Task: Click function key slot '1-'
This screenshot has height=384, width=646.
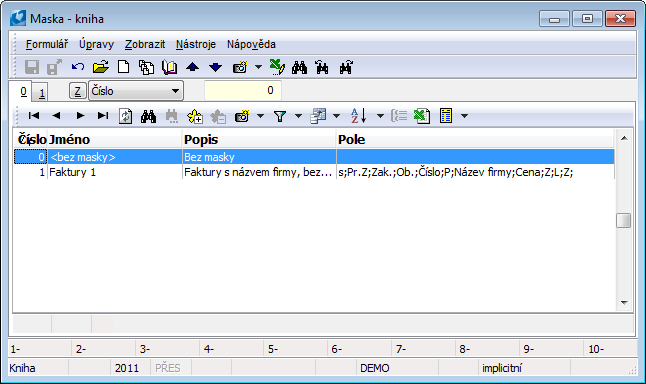Action: tap(40, 349)
